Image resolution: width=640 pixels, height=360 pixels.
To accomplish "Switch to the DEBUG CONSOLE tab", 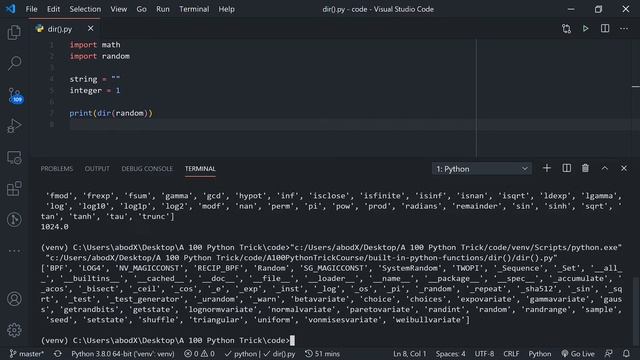I will click(147, 169).
